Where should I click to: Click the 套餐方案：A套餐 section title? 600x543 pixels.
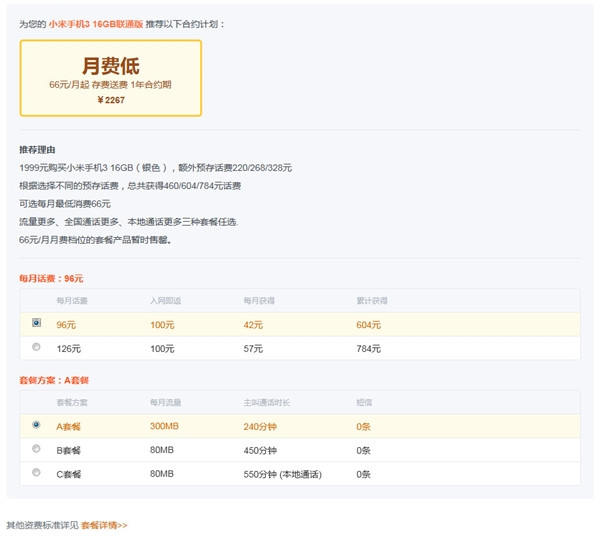coord(54,380)
